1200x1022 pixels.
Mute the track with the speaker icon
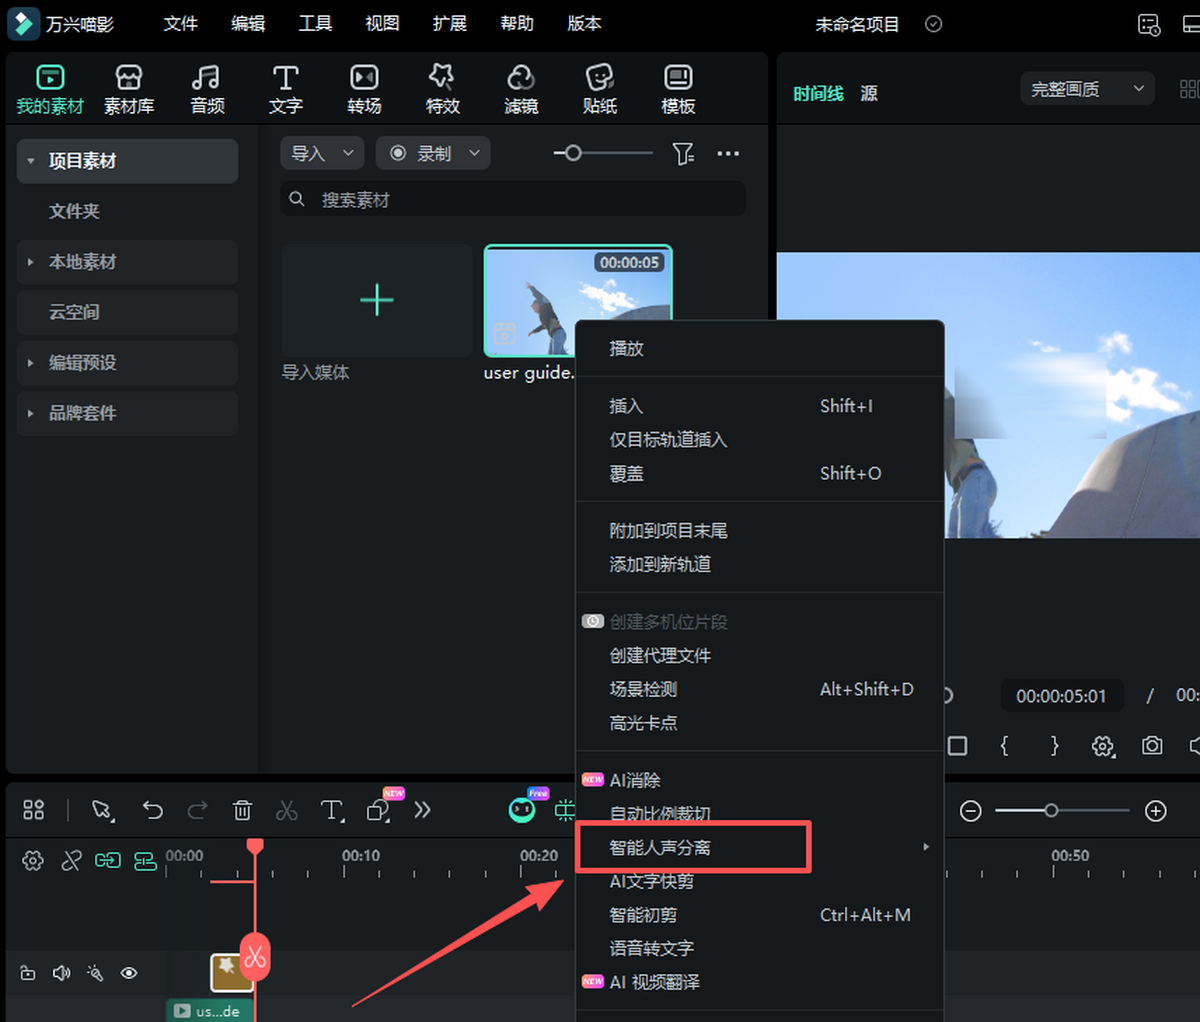coord(61,972)
